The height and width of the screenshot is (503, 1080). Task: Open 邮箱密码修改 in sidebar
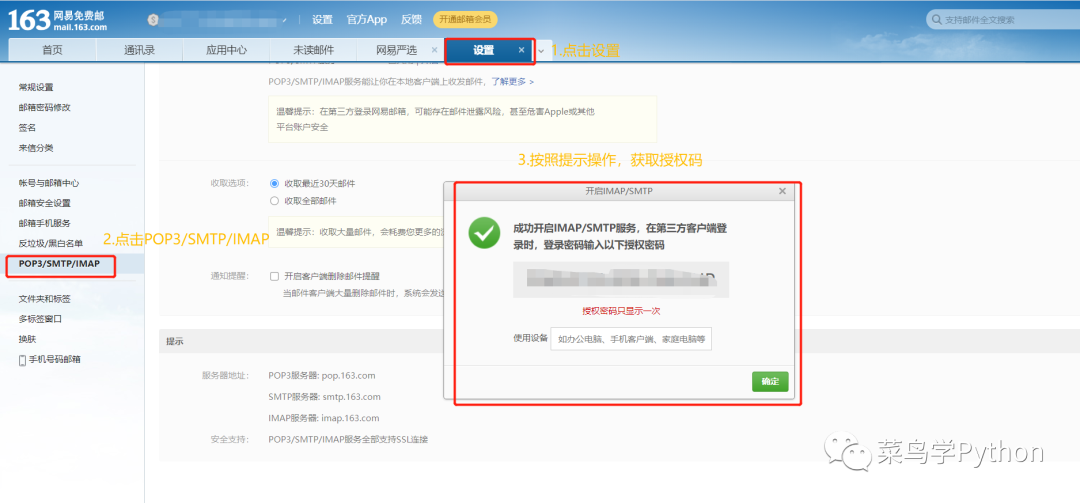[x=45, y=107]
